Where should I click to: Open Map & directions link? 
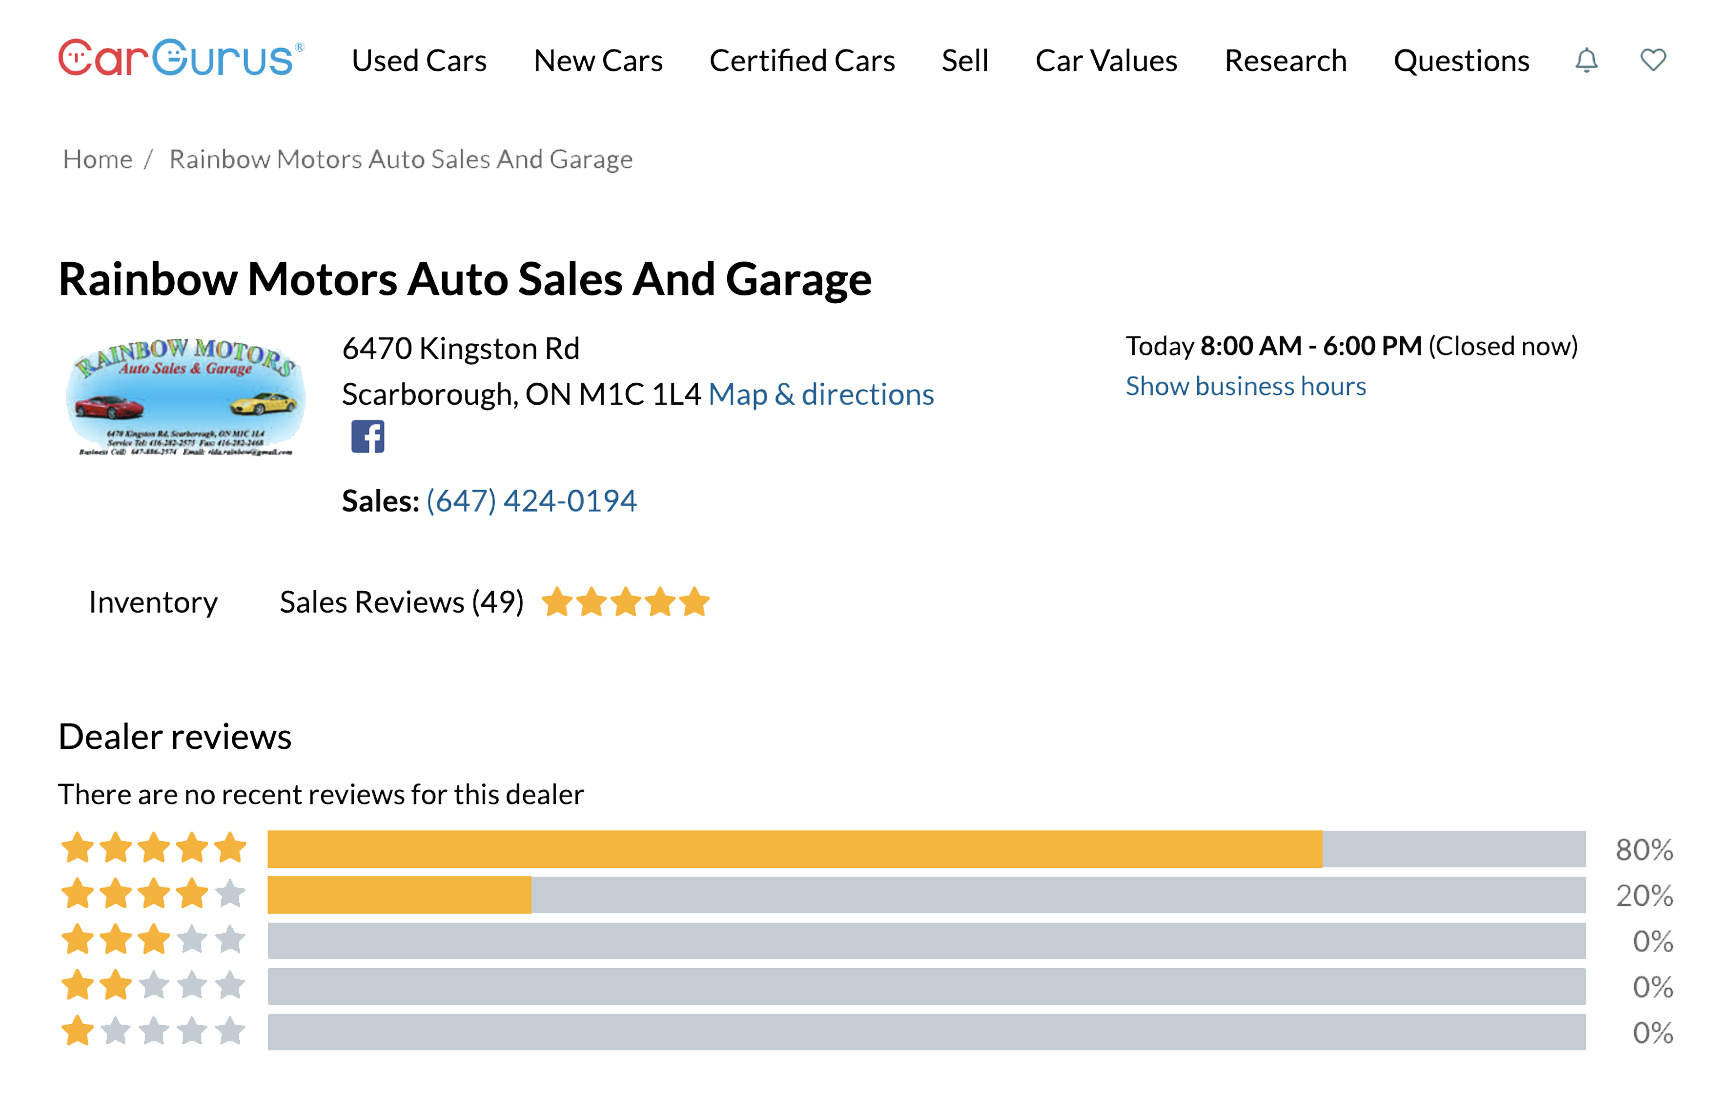pyautogui.click(x=821, y=395)
